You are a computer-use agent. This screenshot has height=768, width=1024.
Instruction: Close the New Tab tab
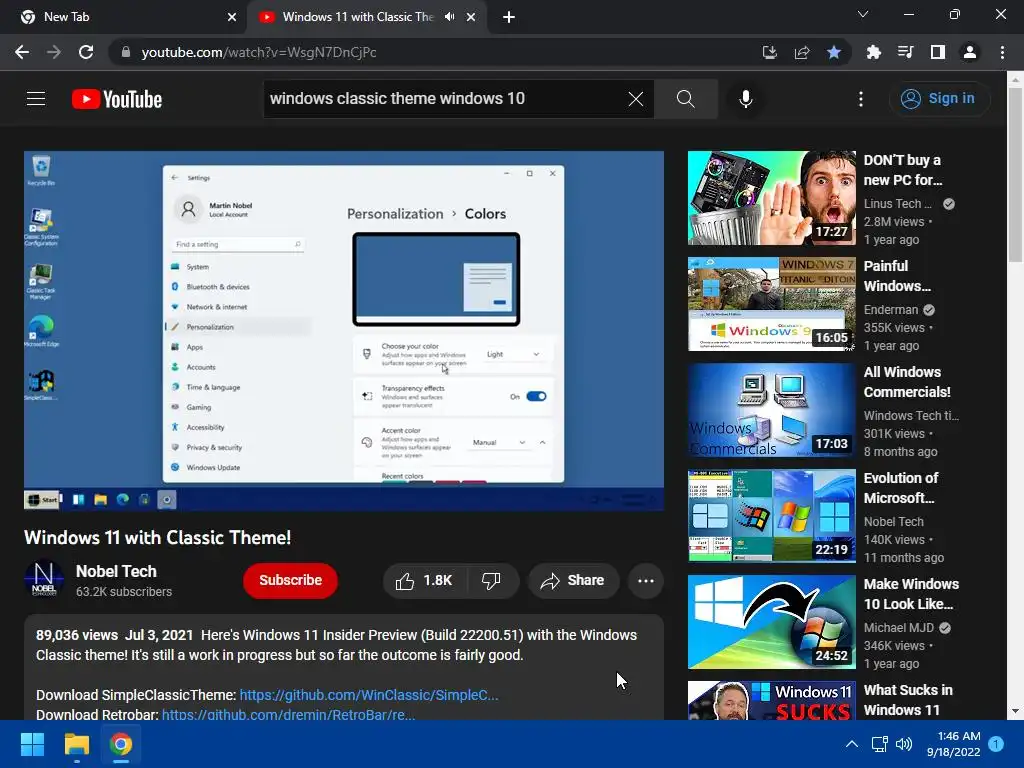(x=232, y=17)
